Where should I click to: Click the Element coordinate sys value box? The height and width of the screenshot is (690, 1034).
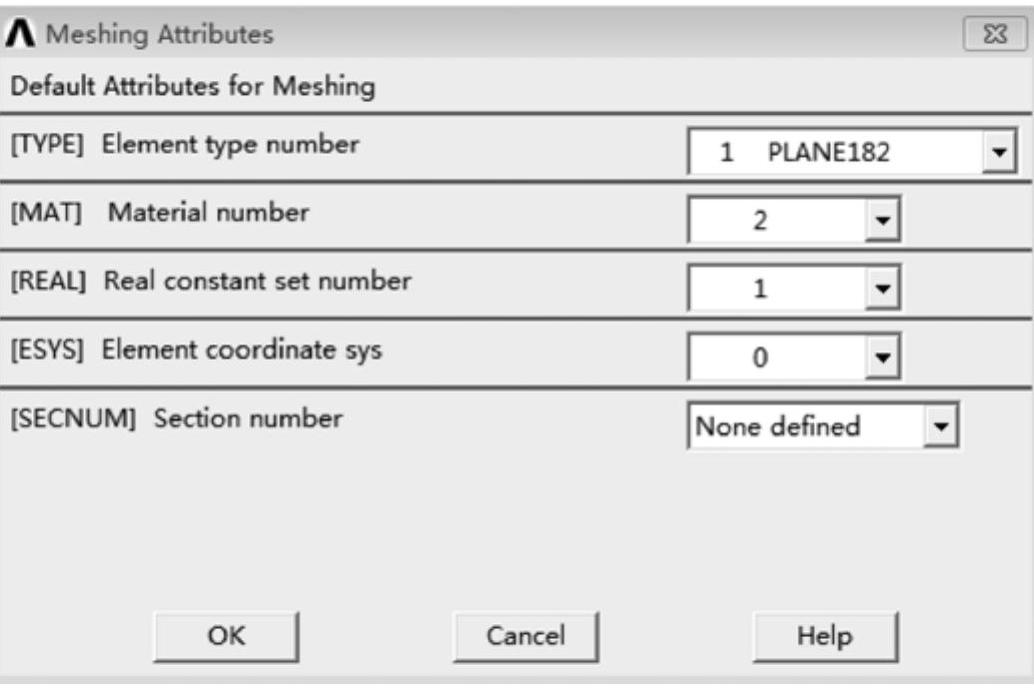click(774, 357)
